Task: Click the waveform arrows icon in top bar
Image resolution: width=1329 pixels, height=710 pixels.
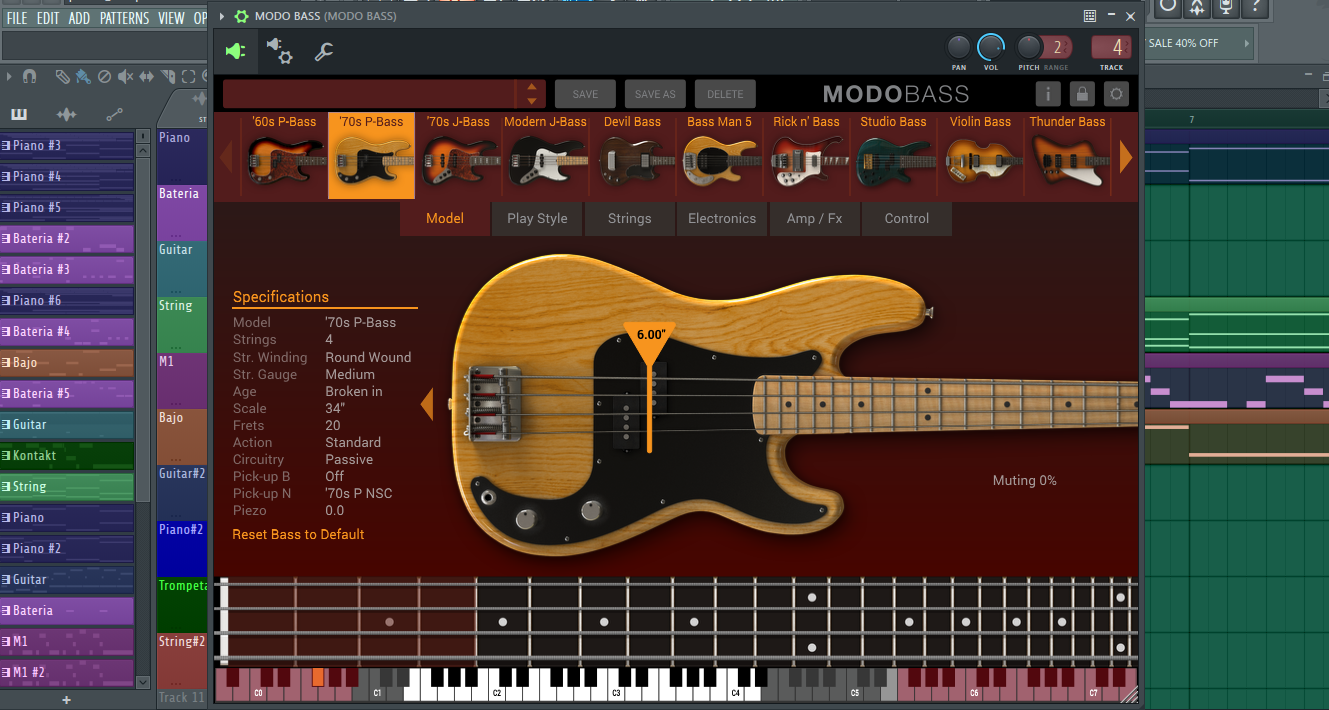Action: coord(1196,7)
